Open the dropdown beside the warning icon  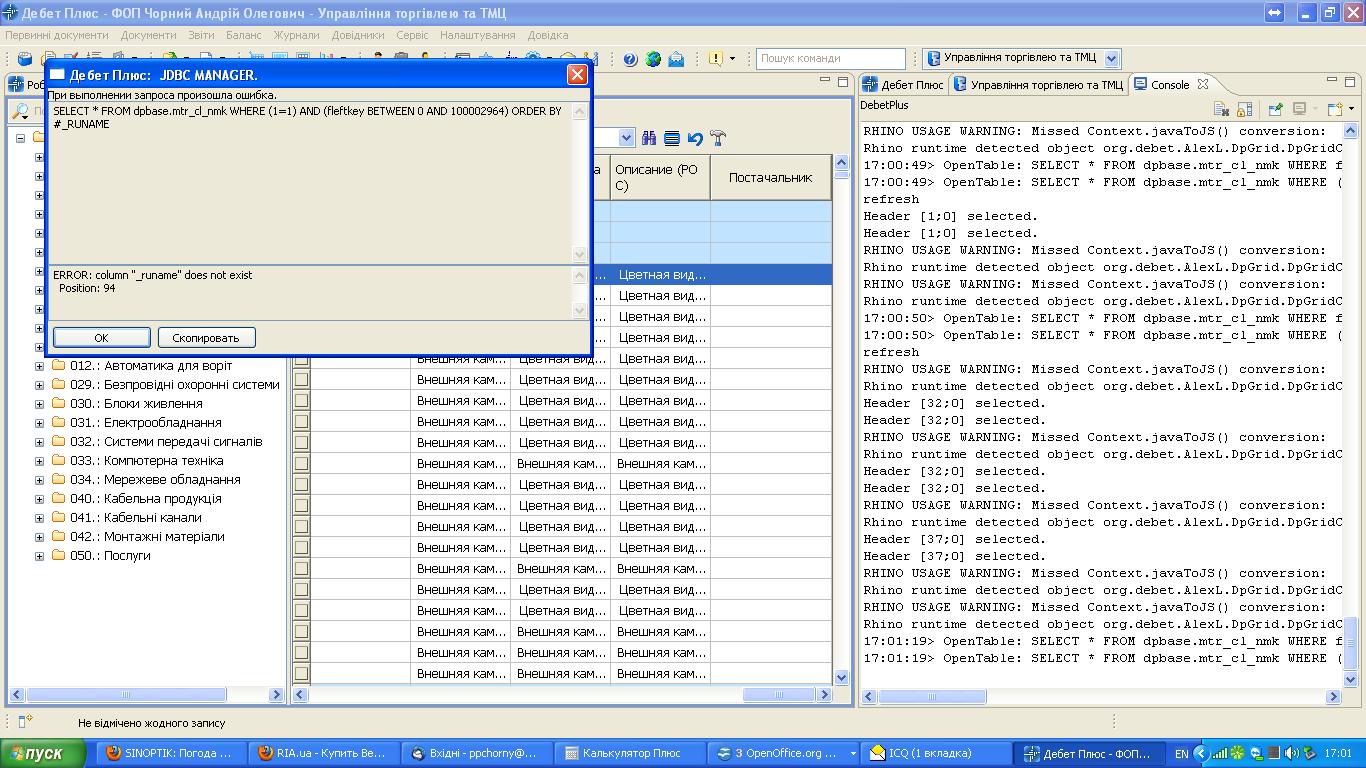(732, 59)
